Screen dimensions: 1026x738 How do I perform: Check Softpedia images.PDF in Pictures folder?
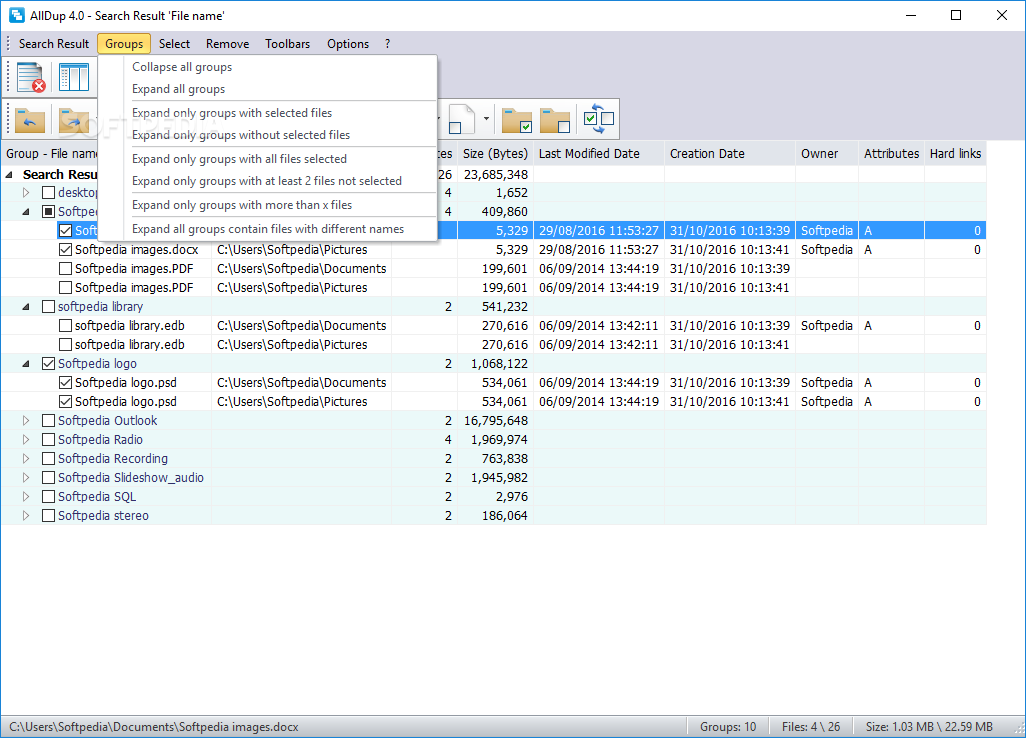pos(65,287)
